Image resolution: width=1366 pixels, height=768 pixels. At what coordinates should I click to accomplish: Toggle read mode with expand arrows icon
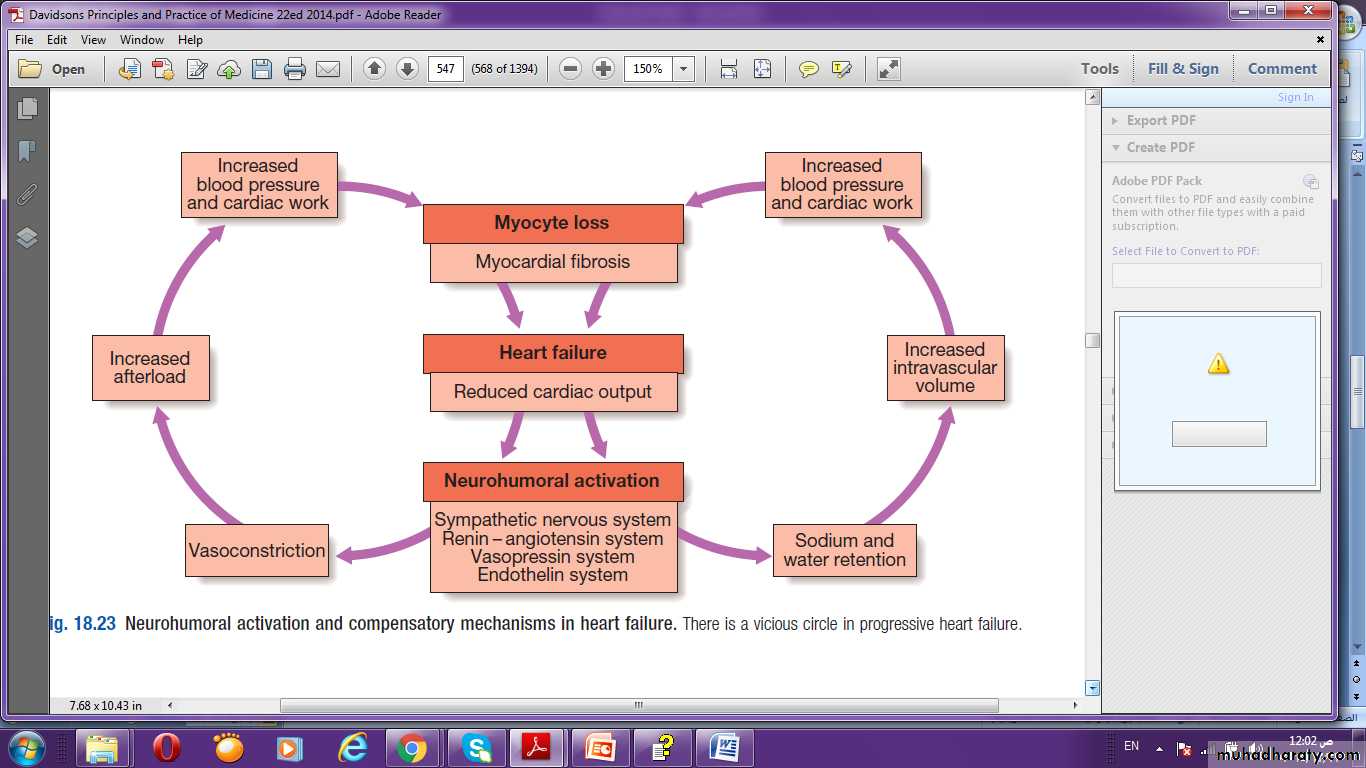coord(888,69)
